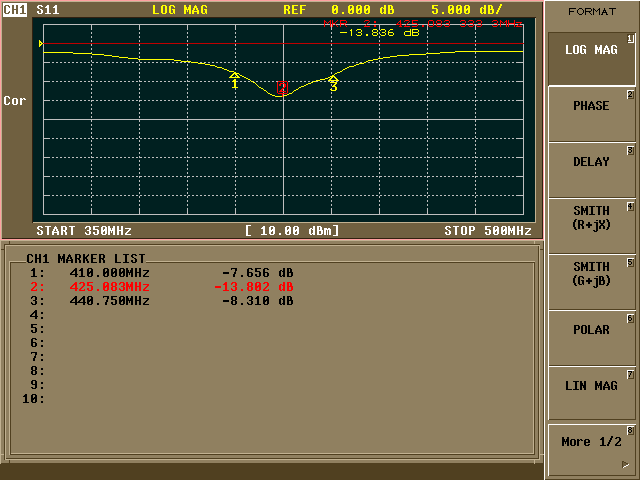This screenshot has height=480, width=640.
Task: Click red marker 2 on the trace
Action: point(282,87)
